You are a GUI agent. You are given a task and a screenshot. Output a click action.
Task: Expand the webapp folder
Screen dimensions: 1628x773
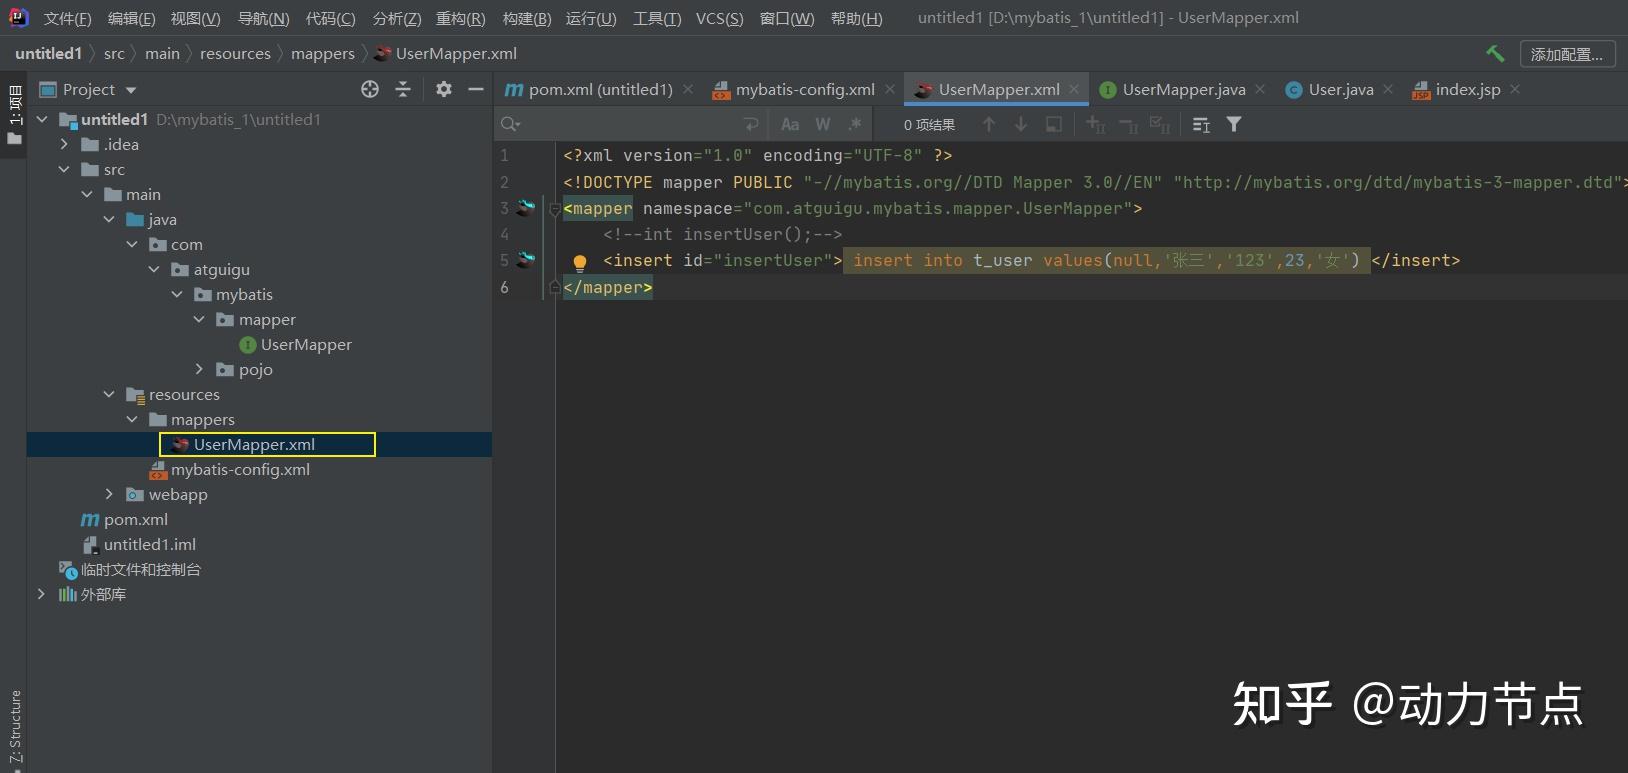point(109,494)
